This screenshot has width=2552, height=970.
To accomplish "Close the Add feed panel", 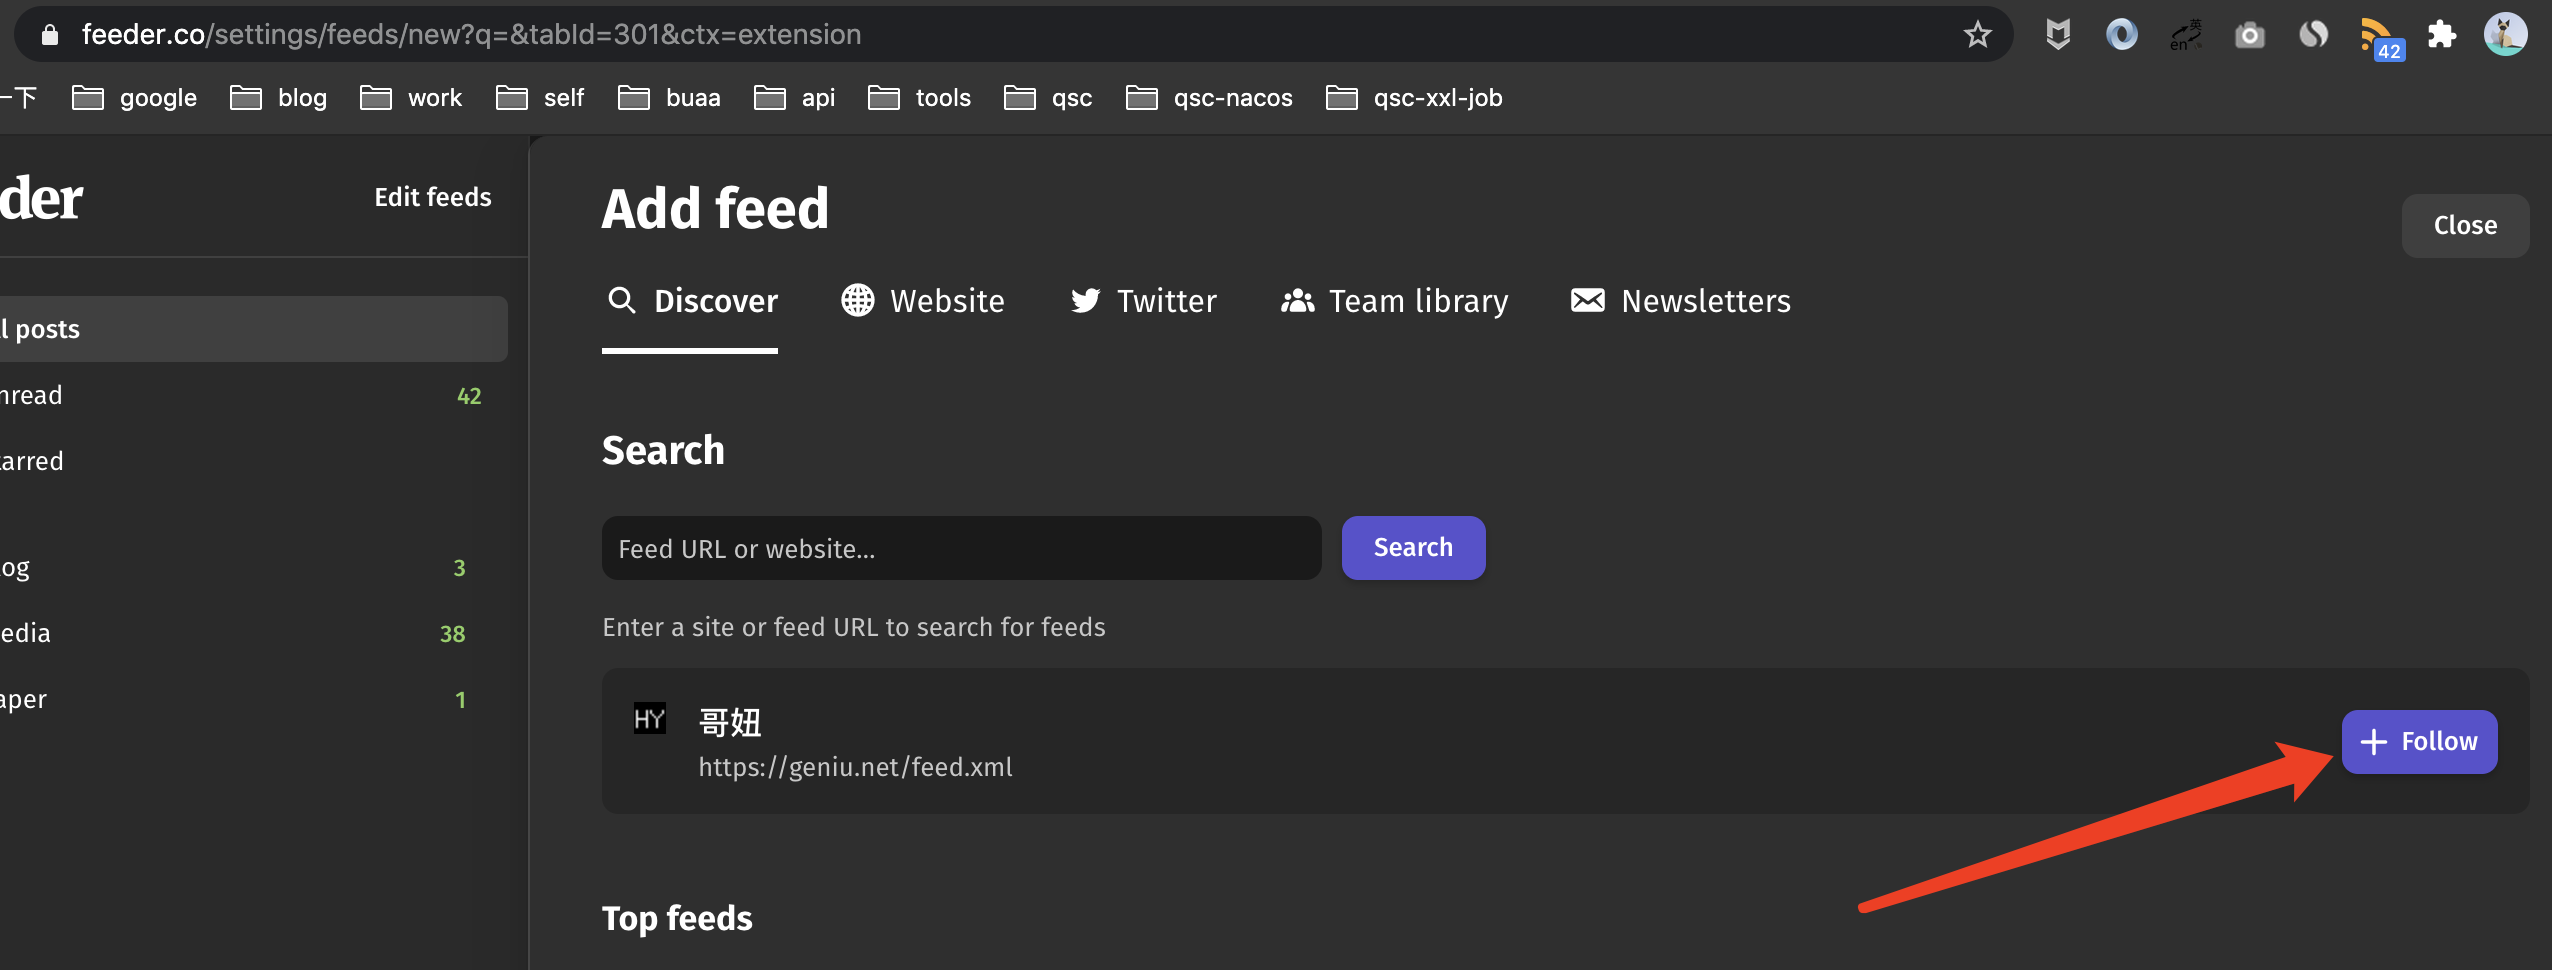I will 2465,226.
